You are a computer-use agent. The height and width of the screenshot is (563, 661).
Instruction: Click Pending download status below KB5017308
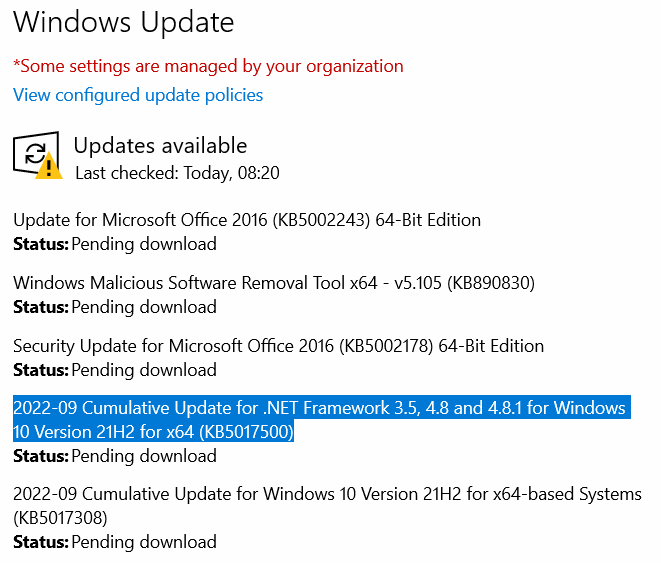(144, 542)
